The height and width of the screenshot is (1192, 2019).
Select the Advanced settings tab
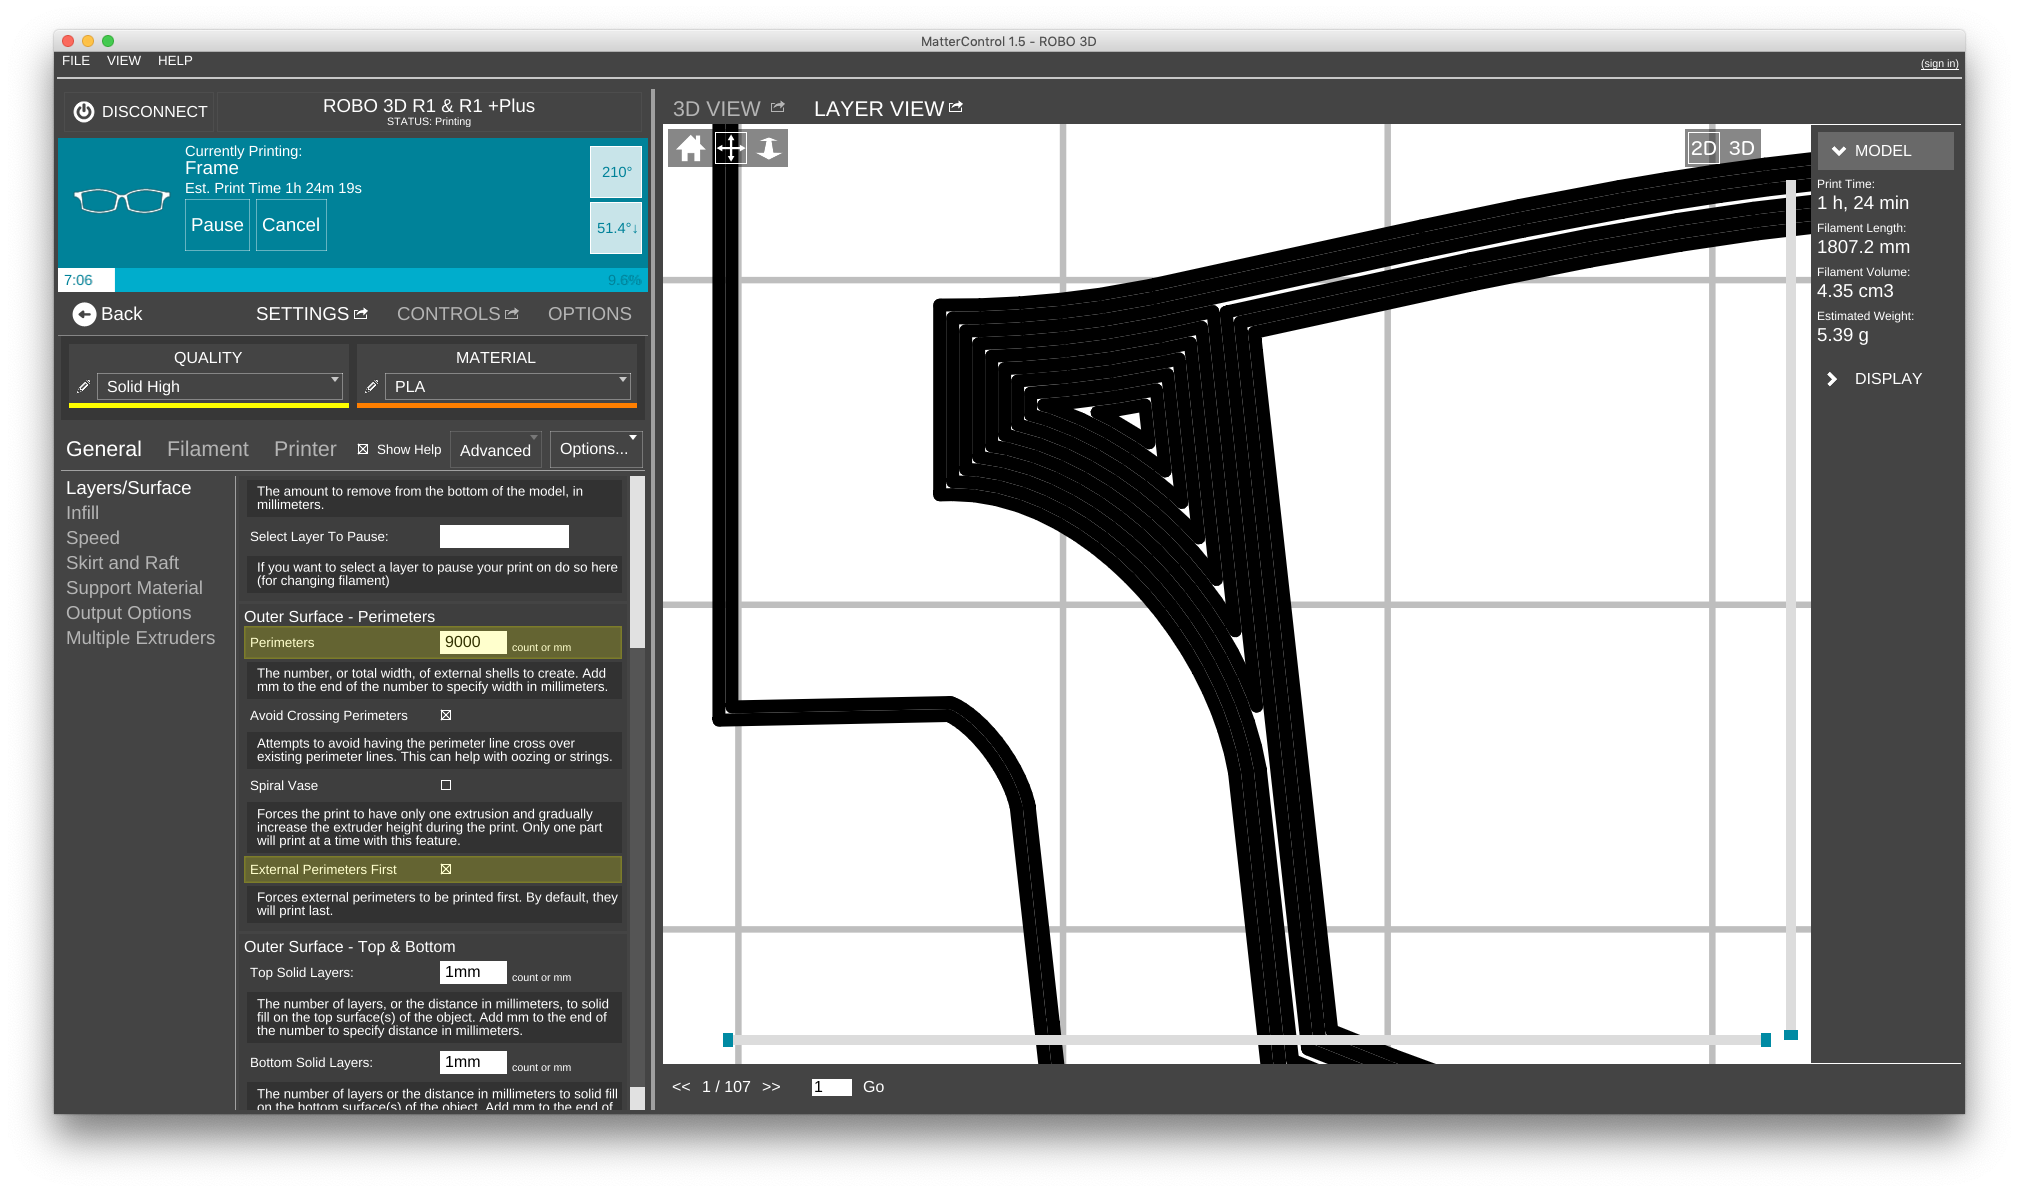pos(495,448)
